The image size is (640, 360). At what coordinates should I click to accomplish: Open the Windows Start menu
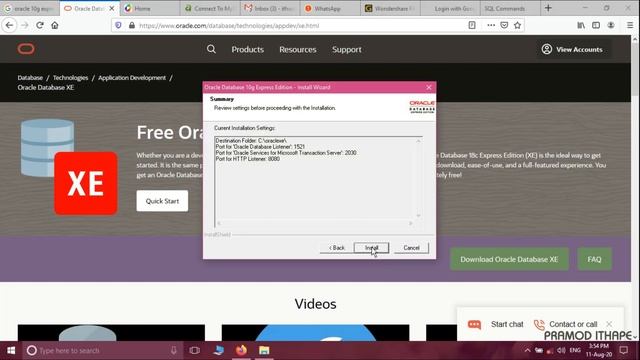click(x=11, y=350)
